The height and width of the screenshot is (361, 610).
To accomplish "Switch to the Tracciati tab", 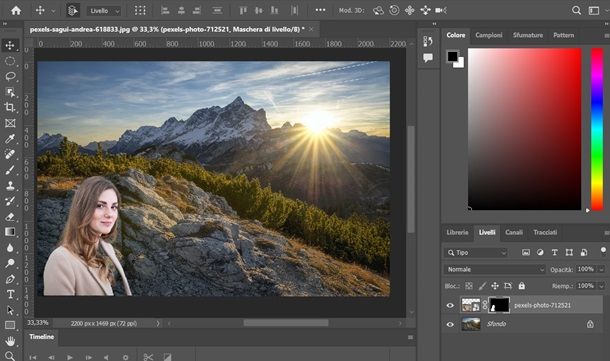I will (x=545, y=232).
